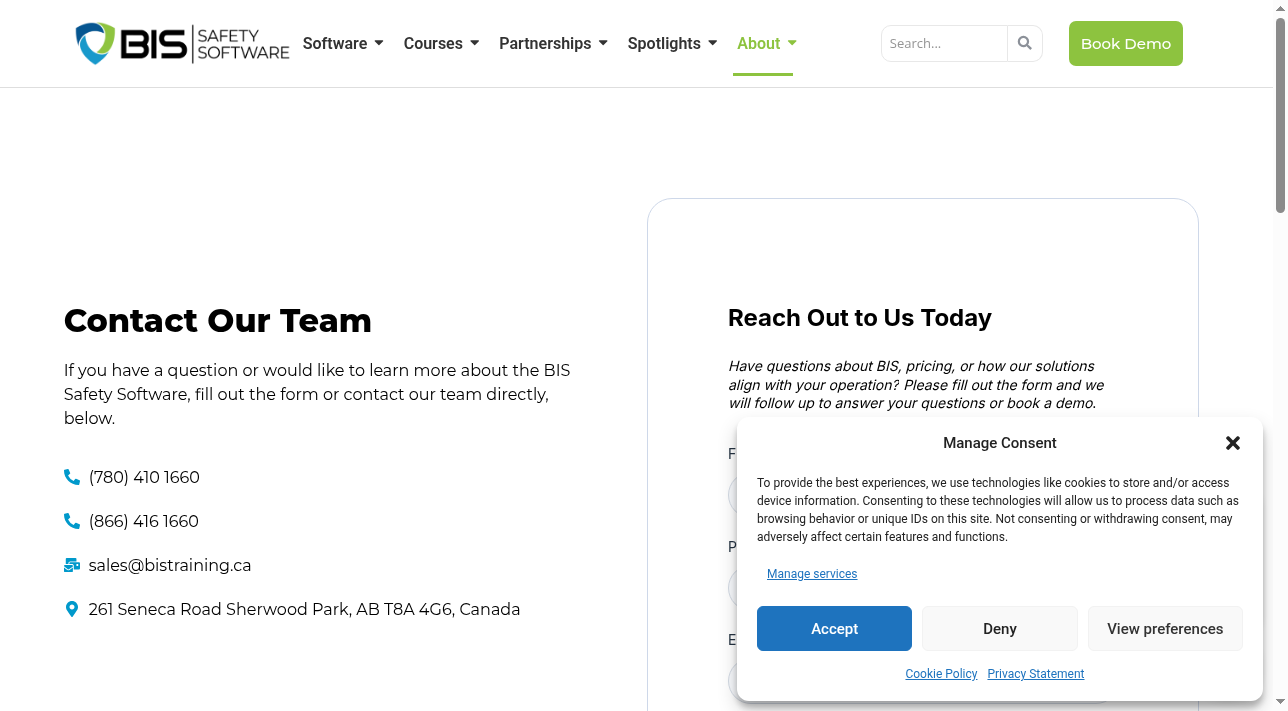Click the phone number (780) 410 1660
1288x711 pixels.
(x=144, y=478)
